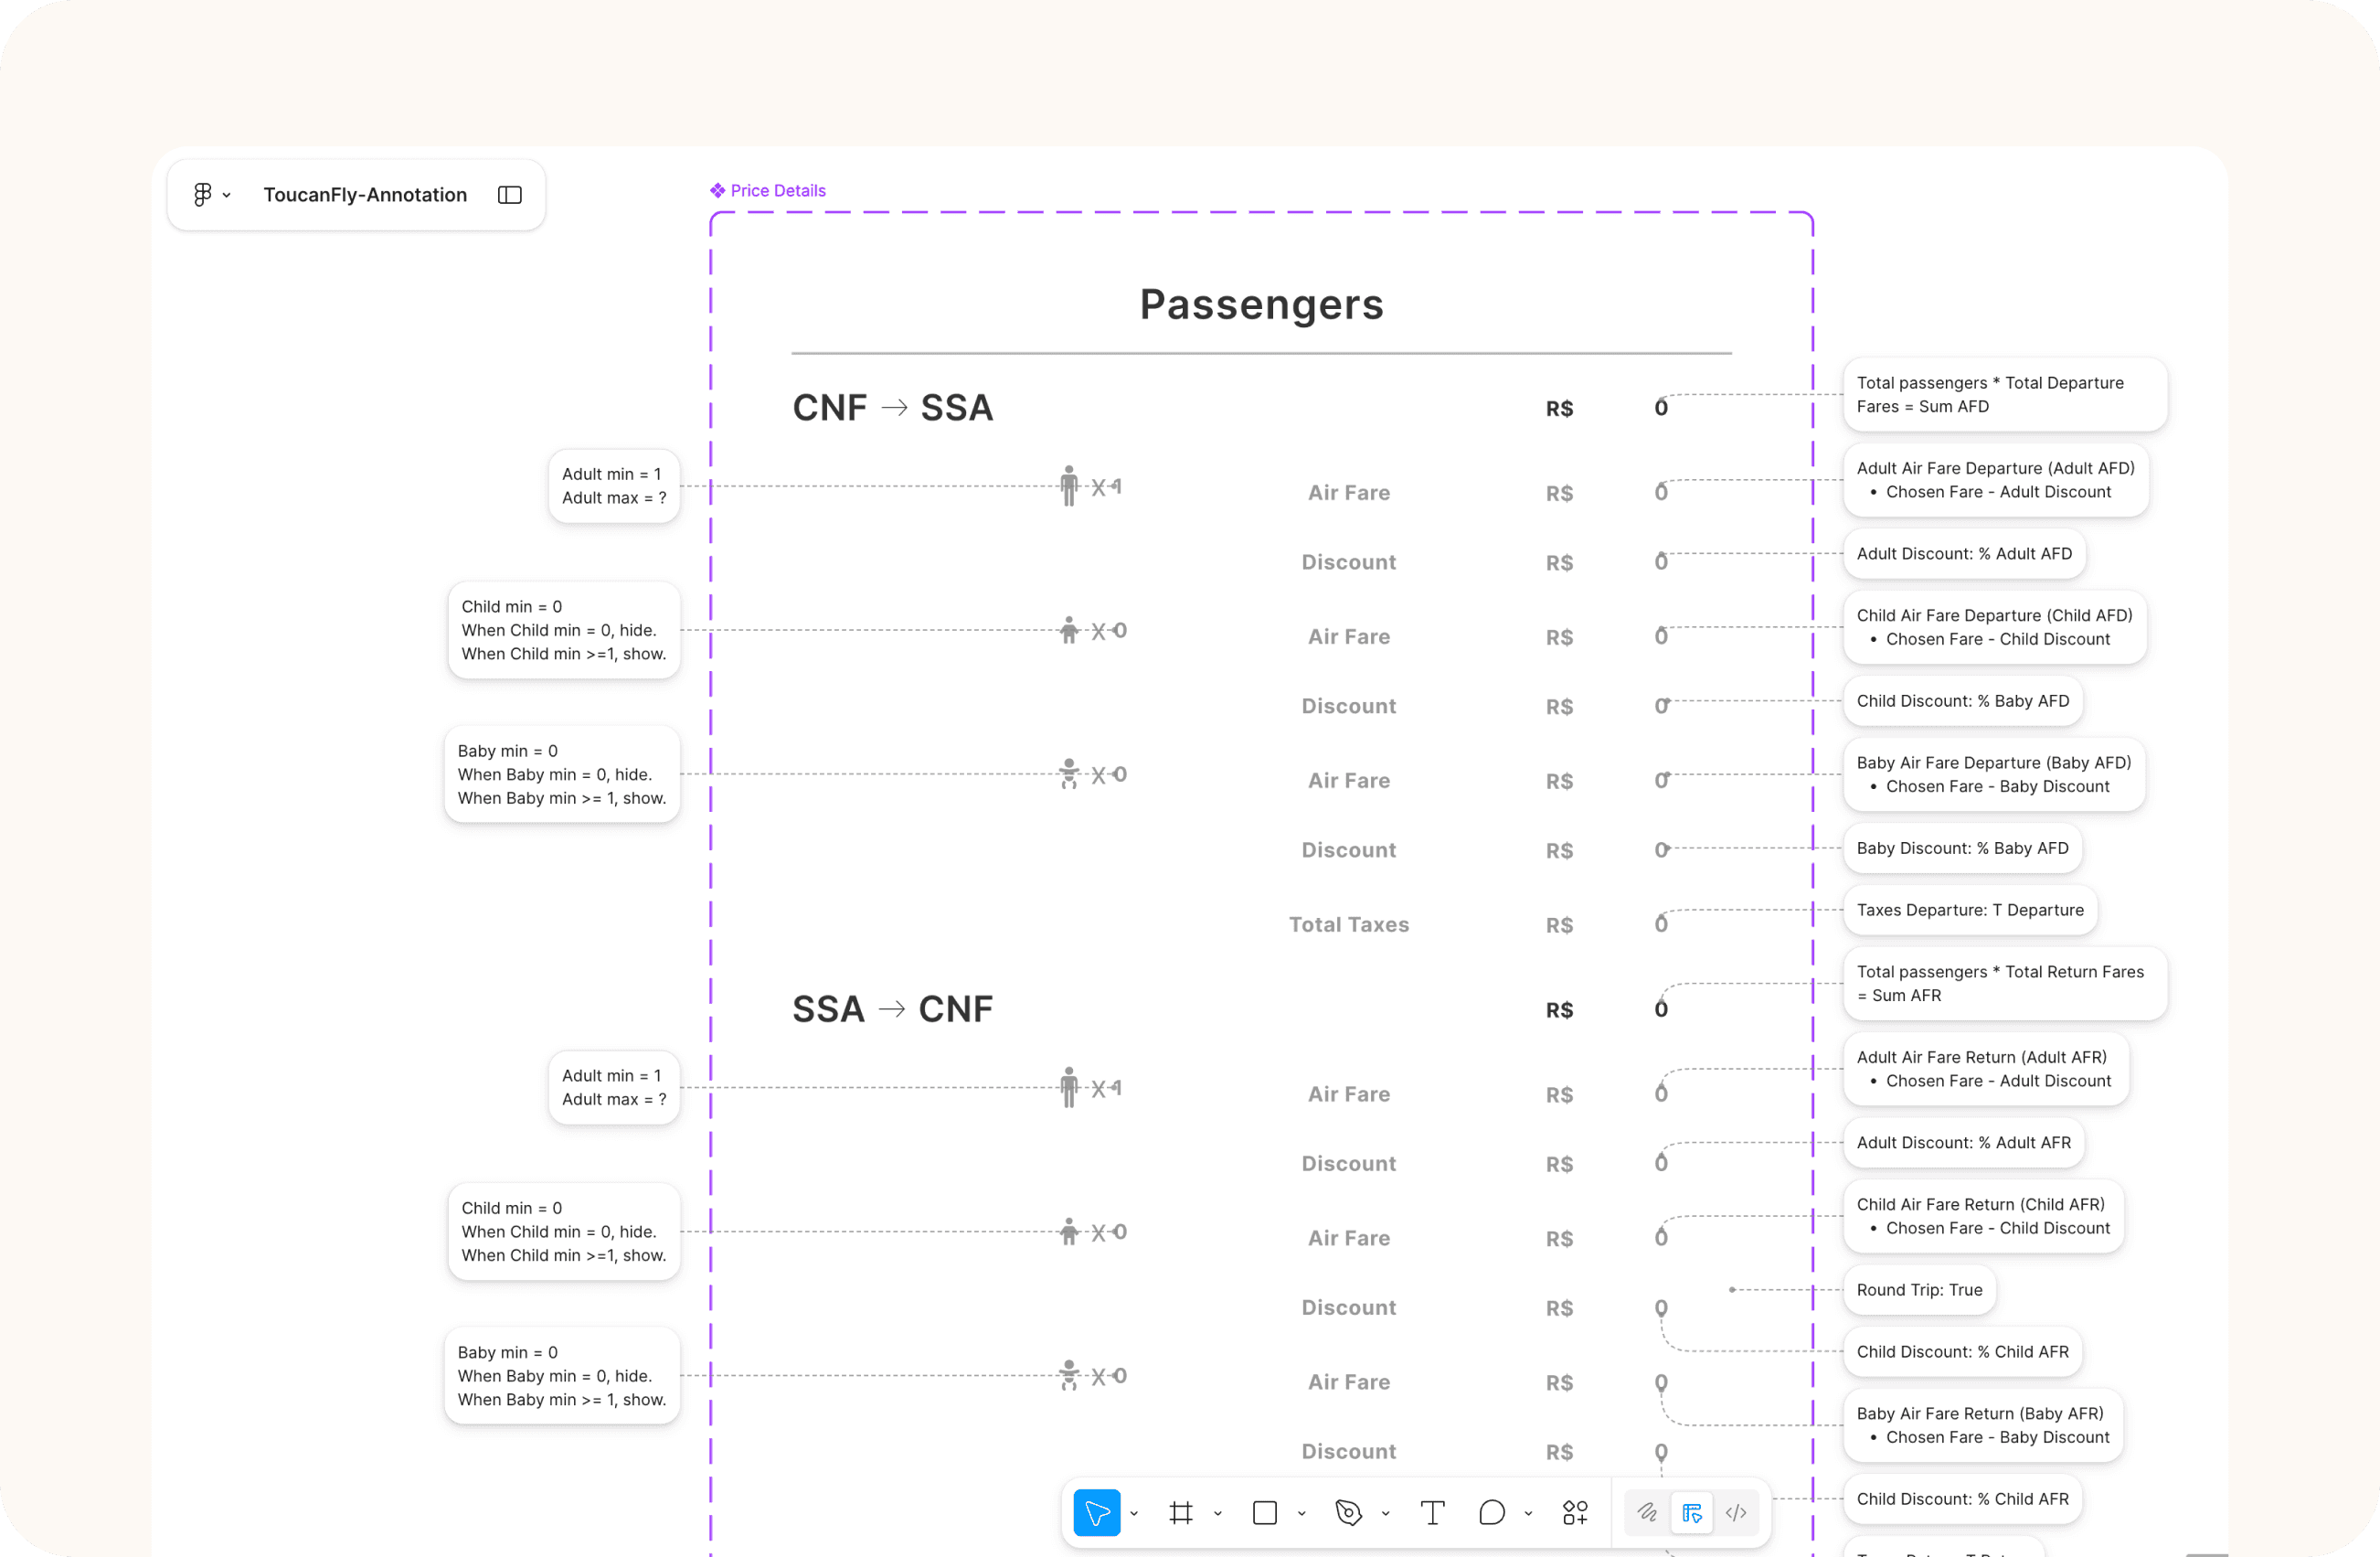
Task: Expand the Pen tool options chevron
Action: (1386, 1514)
